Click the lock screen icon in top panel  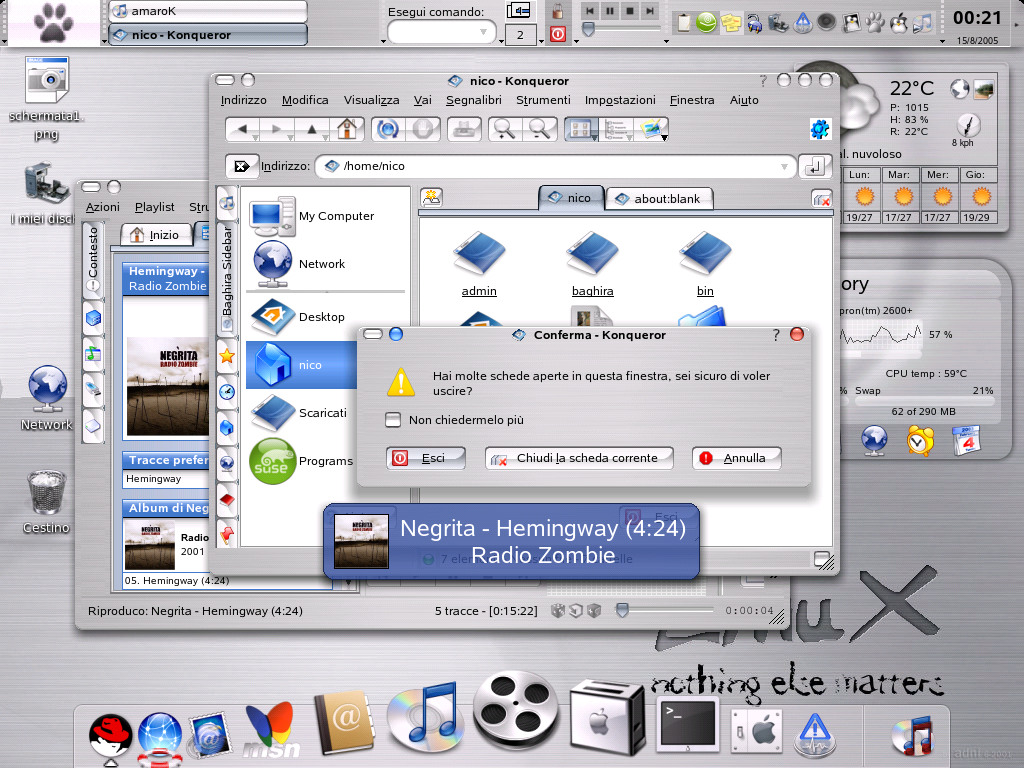(557, 10)
